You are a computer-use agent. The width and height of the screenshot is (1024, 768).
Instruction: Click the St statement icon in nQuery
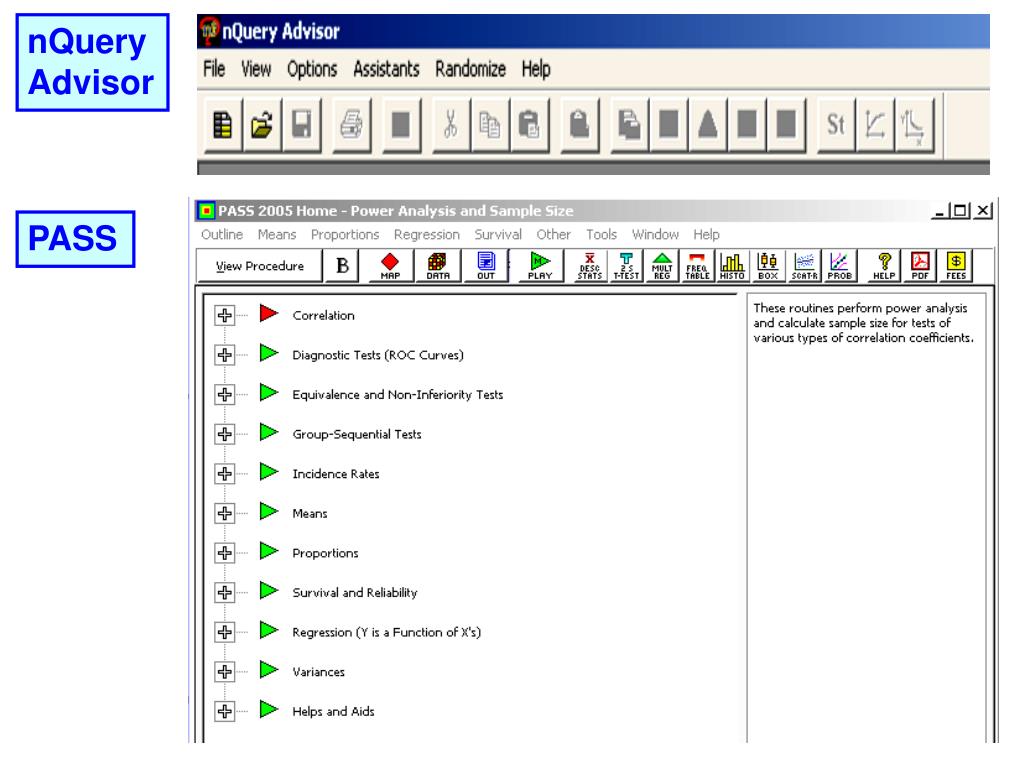point(835,124)
